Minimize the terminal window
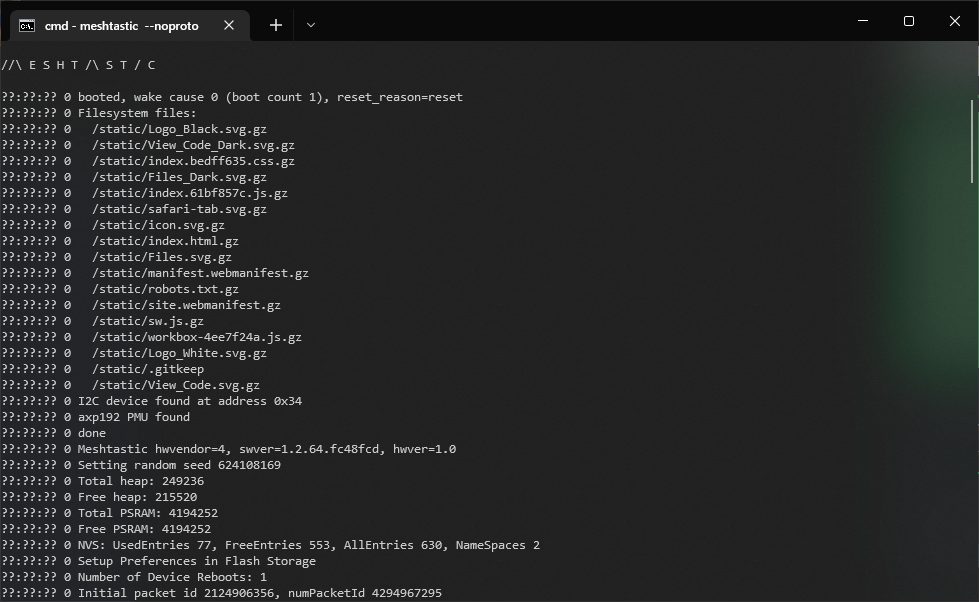The image size is (979, 602). click(x=862, y=21)
